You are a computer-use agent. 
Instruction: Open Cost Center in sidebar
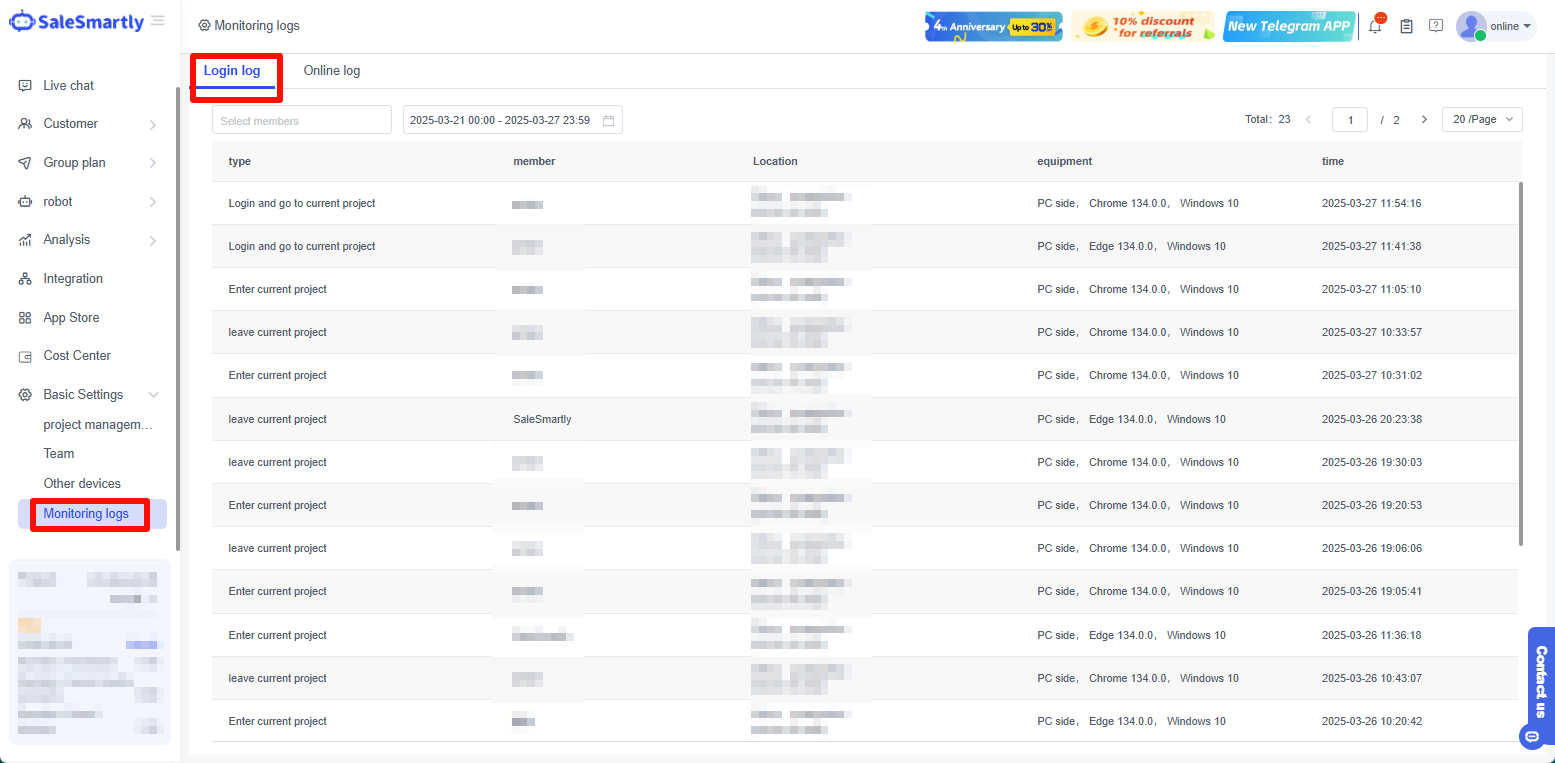pos(77,356)
